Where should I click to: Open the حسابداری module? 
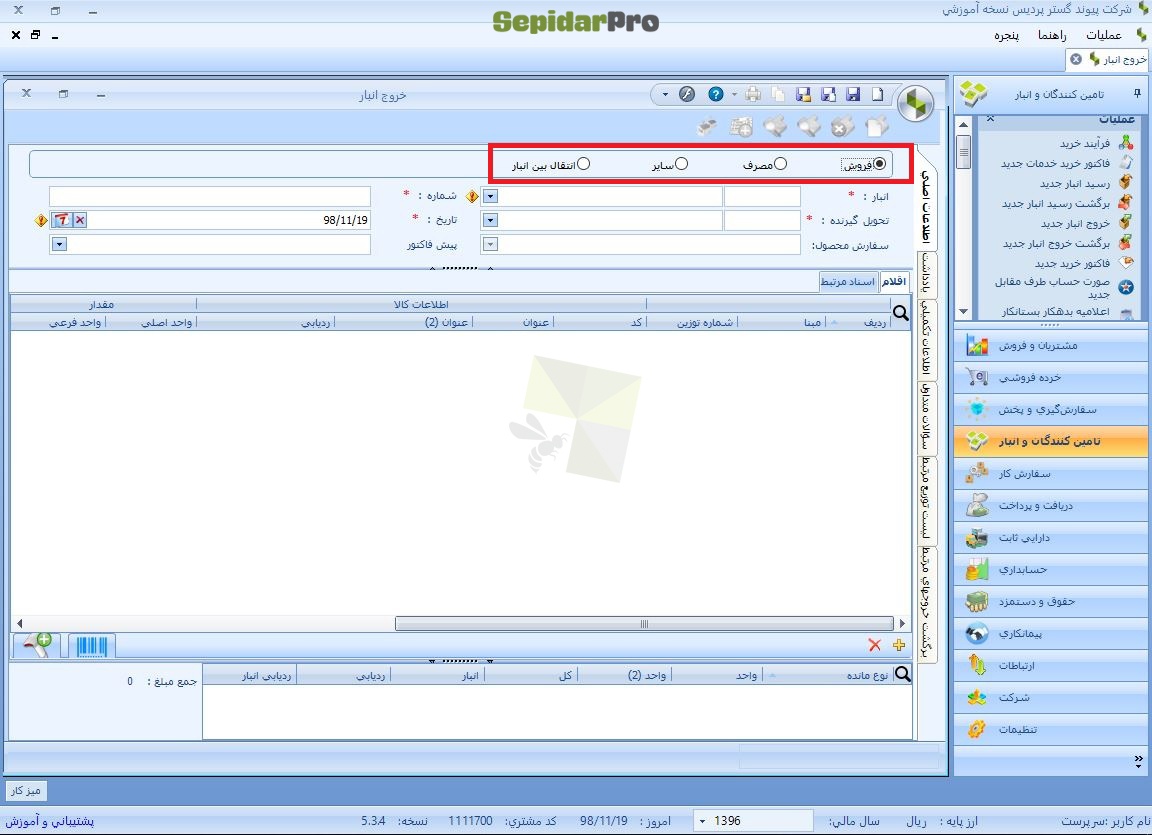point(1051,569)
